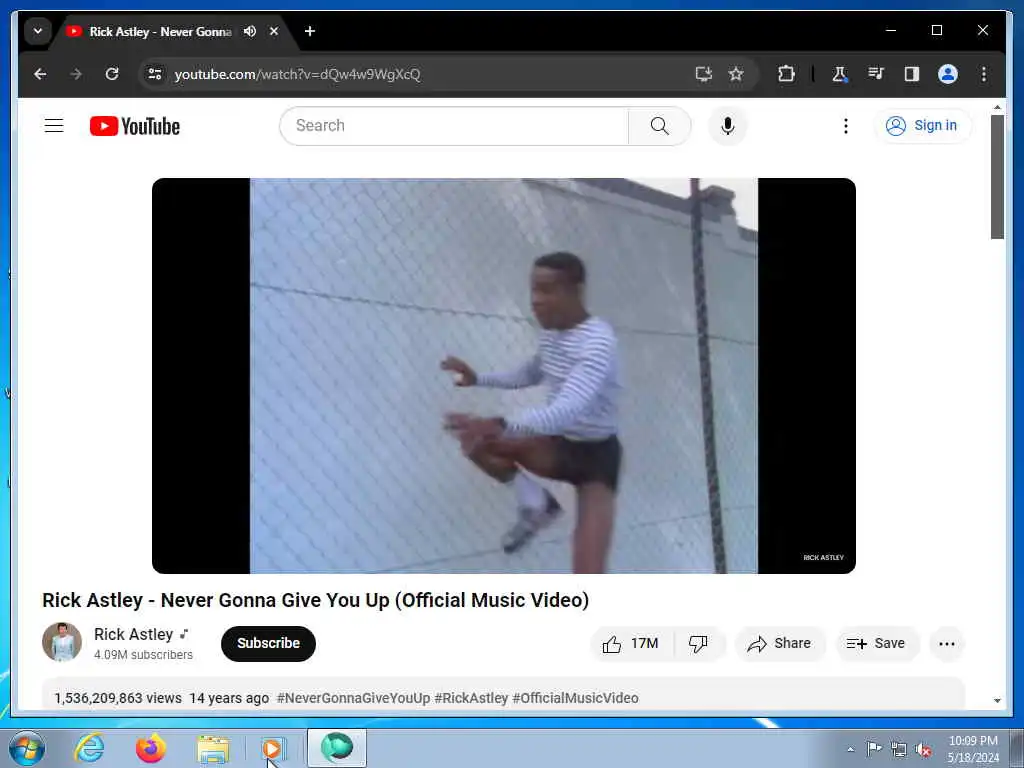
Task: Install YouTube app icon in address bar
Action: (703, 74)
